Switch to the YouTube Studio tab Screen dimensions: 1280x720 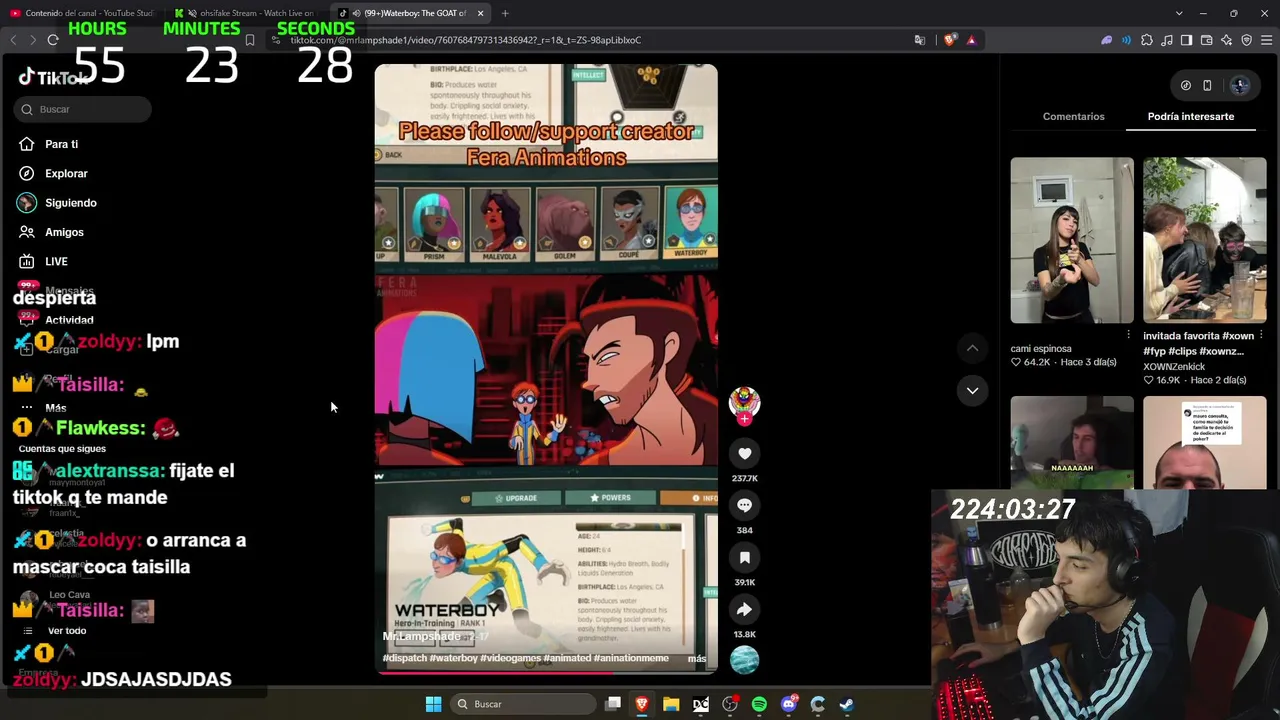tap(82, 13)
